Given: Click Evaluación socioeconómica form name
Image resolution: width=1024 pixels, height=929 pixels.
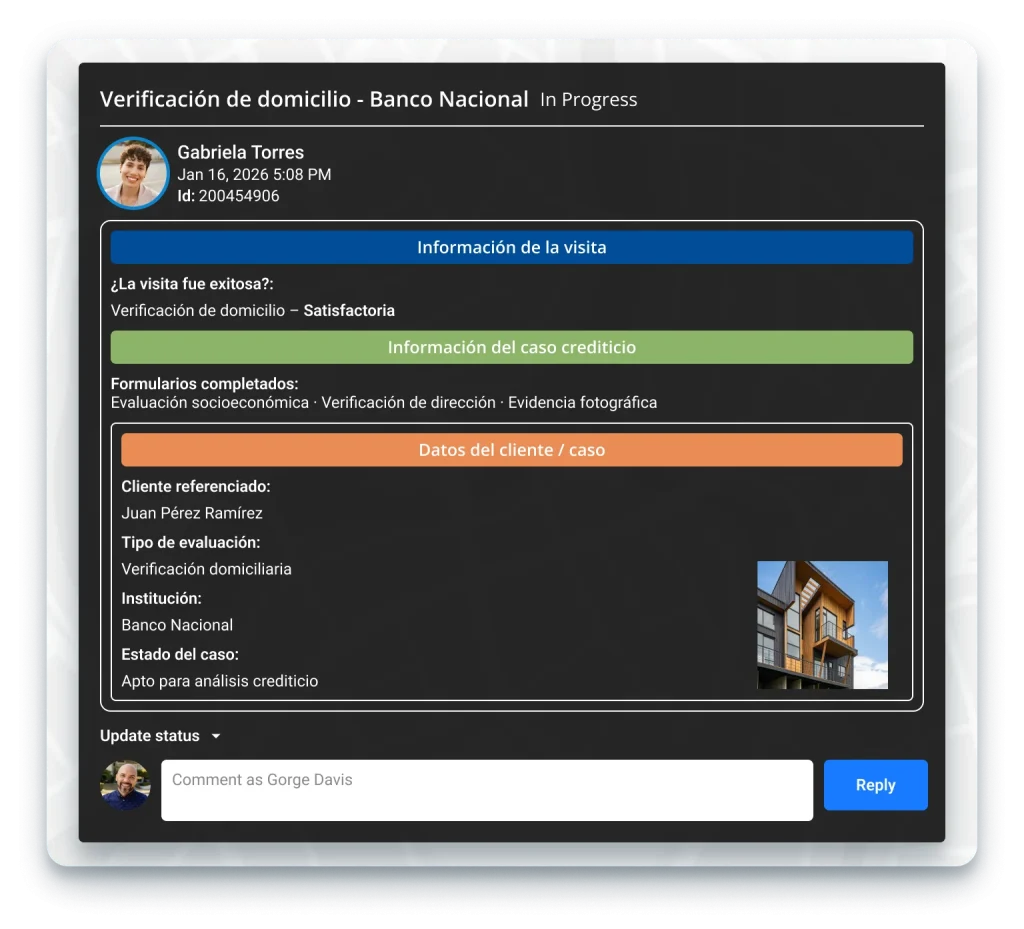Looking at the screenshot, I should (210, 403).
